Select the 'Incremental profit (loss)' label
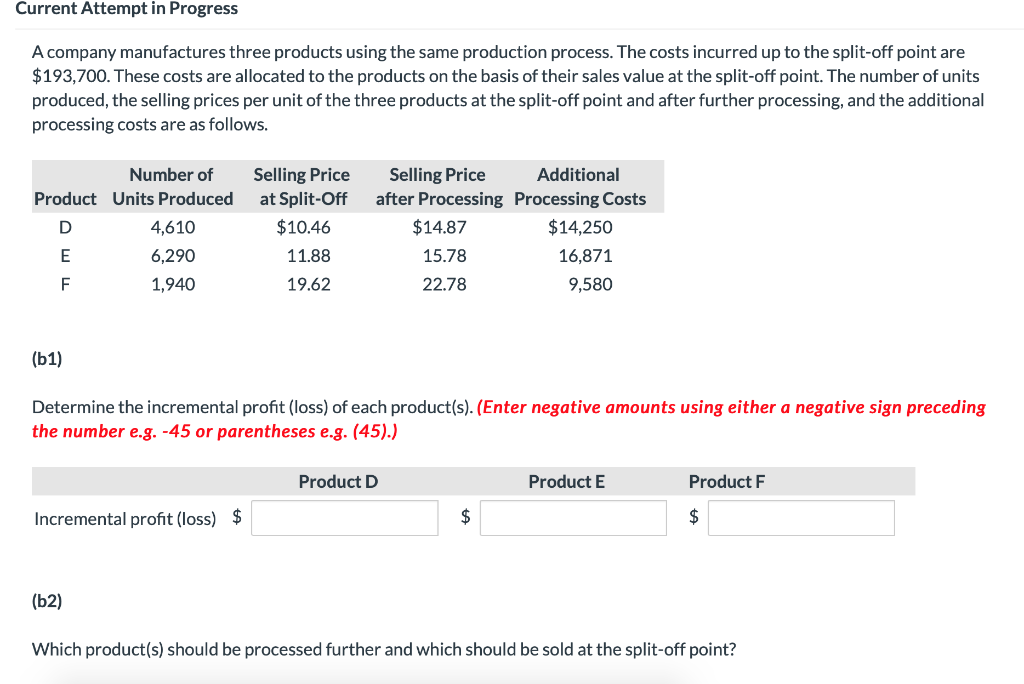Viewport: 1024px width, 684px height. (x=124, y=519)
